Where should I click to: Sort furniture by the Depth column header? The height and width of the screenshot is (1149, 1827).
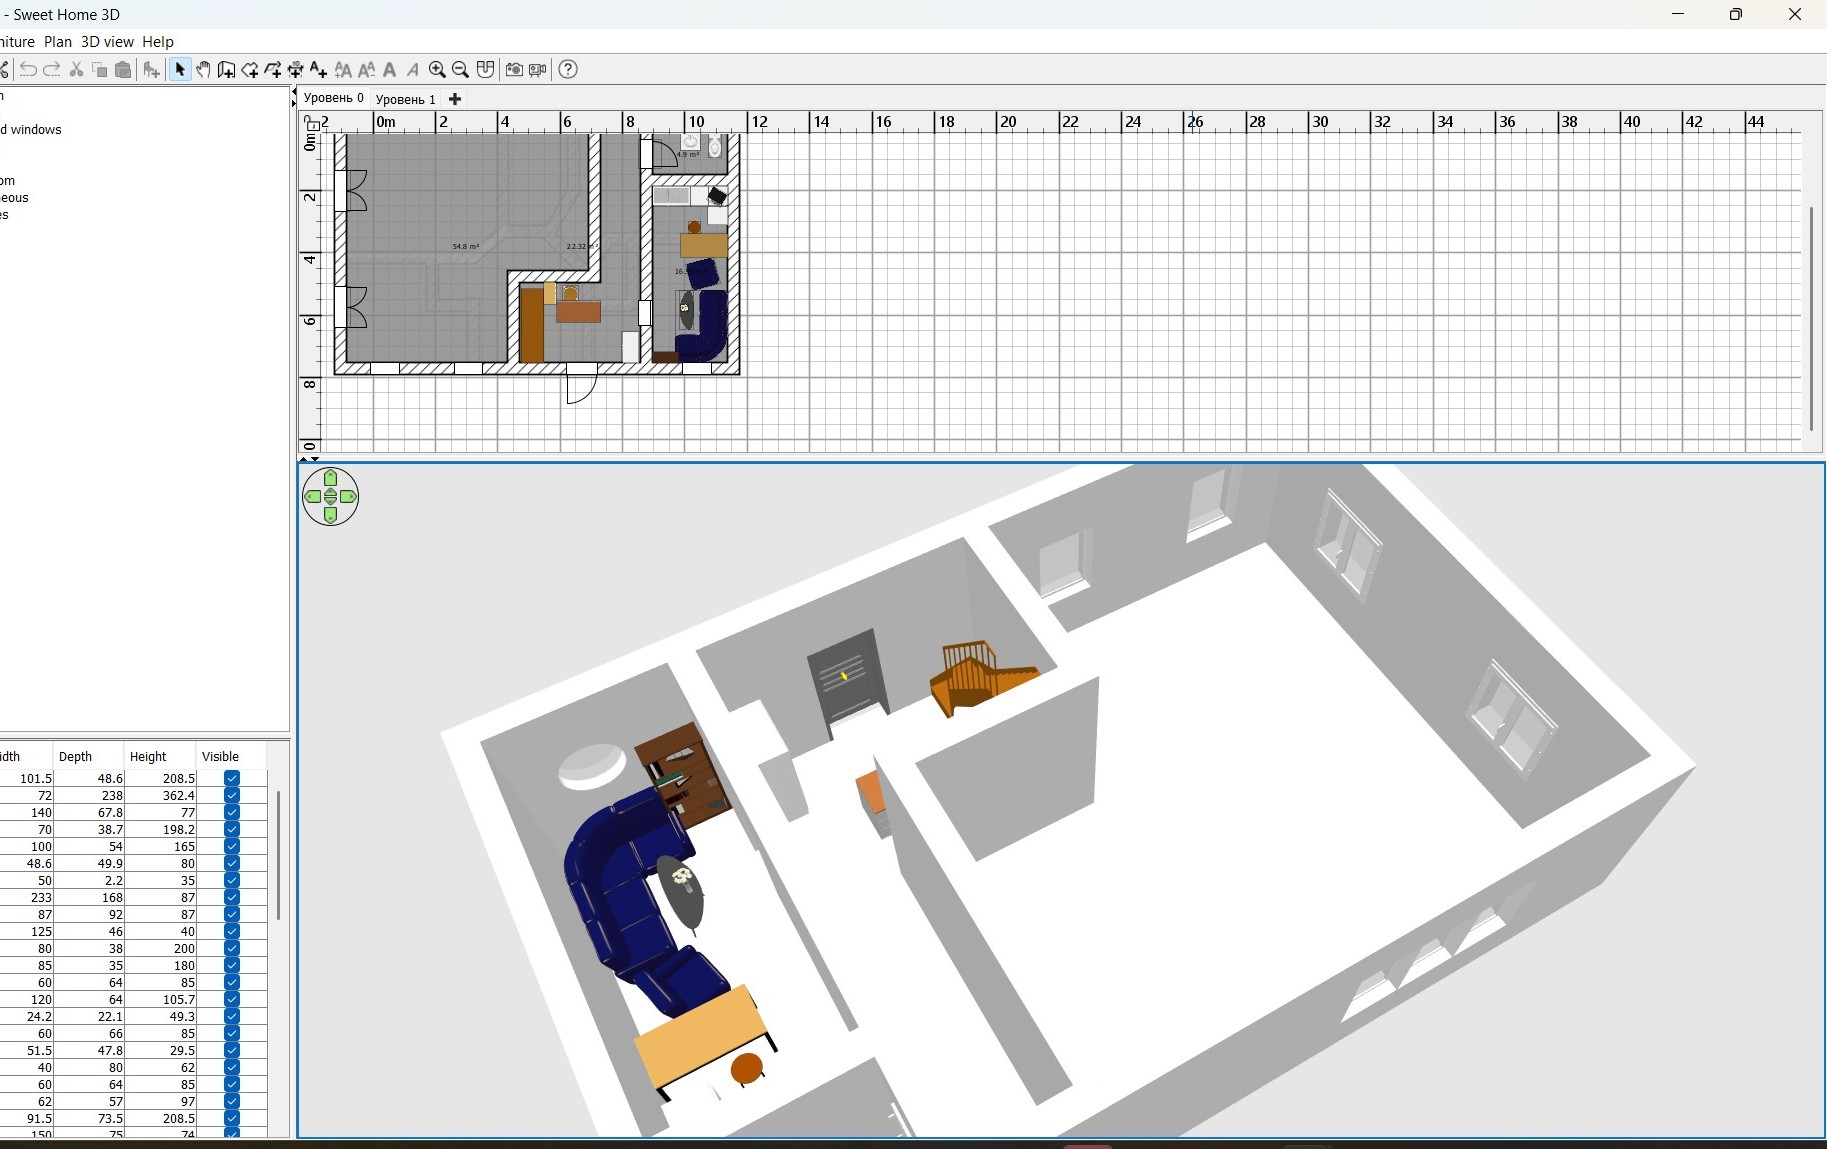[x=76, y=756]
